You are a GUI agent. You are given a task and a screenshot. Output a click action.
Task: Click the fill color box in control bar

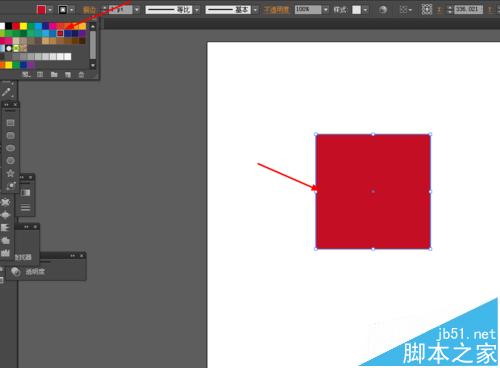pos(41,10)
